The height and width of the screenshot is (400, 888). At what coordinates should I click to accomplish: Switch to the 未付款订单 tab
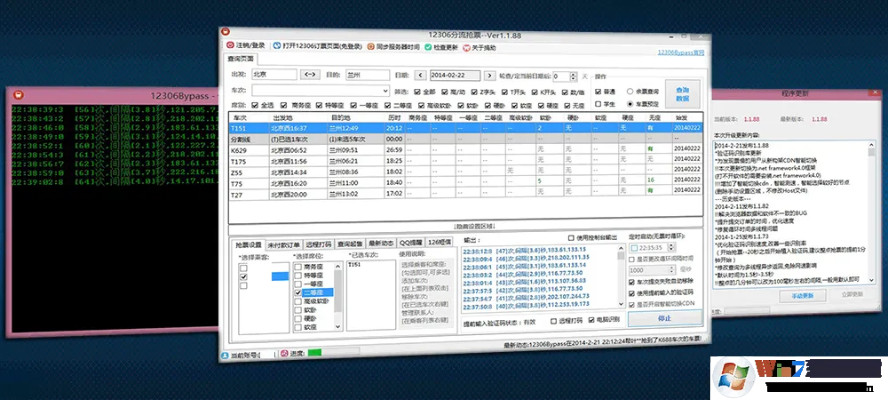283,244
